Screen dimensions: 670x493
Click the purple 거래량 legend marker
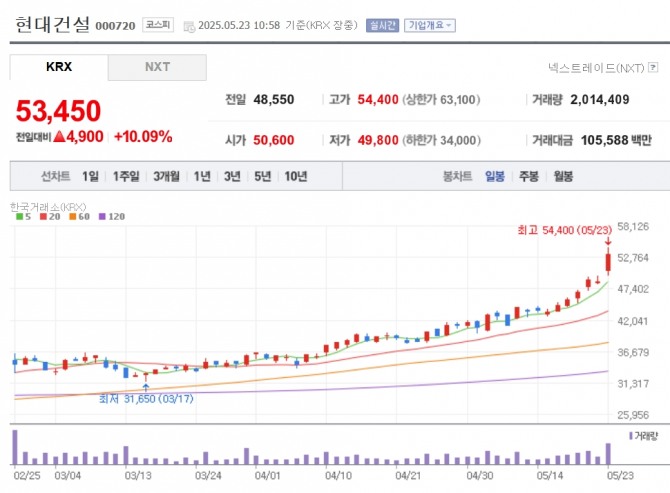click(x=632, y=436)
